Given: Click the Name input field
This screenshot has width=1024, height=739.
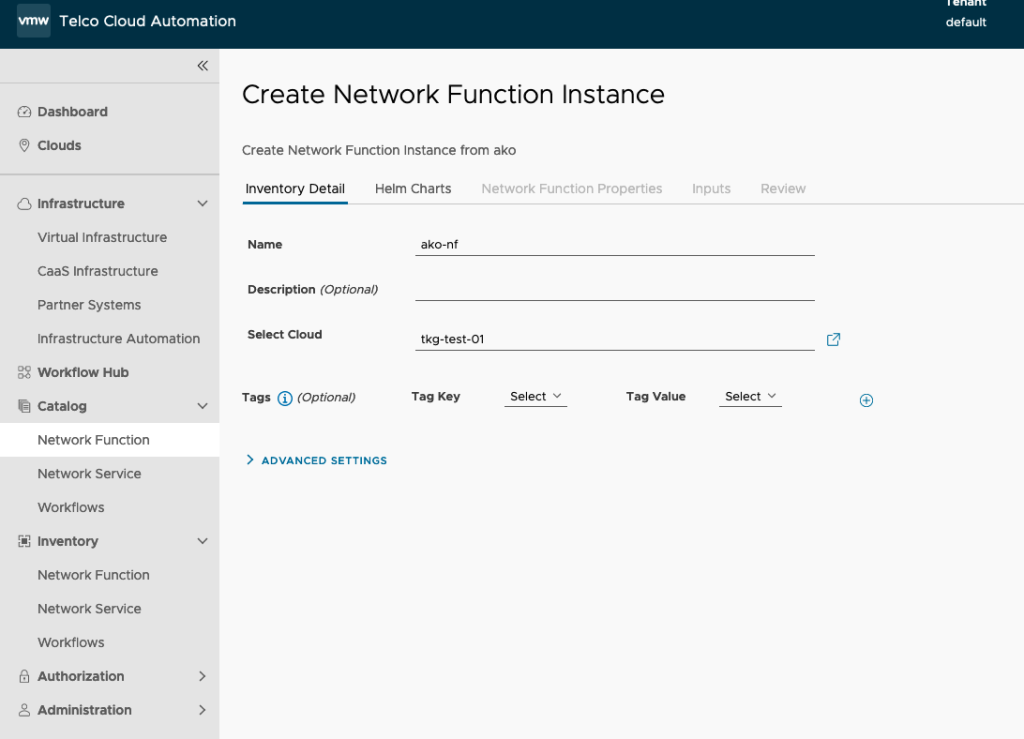Looking at the screenshot, I should click(615, 245).
